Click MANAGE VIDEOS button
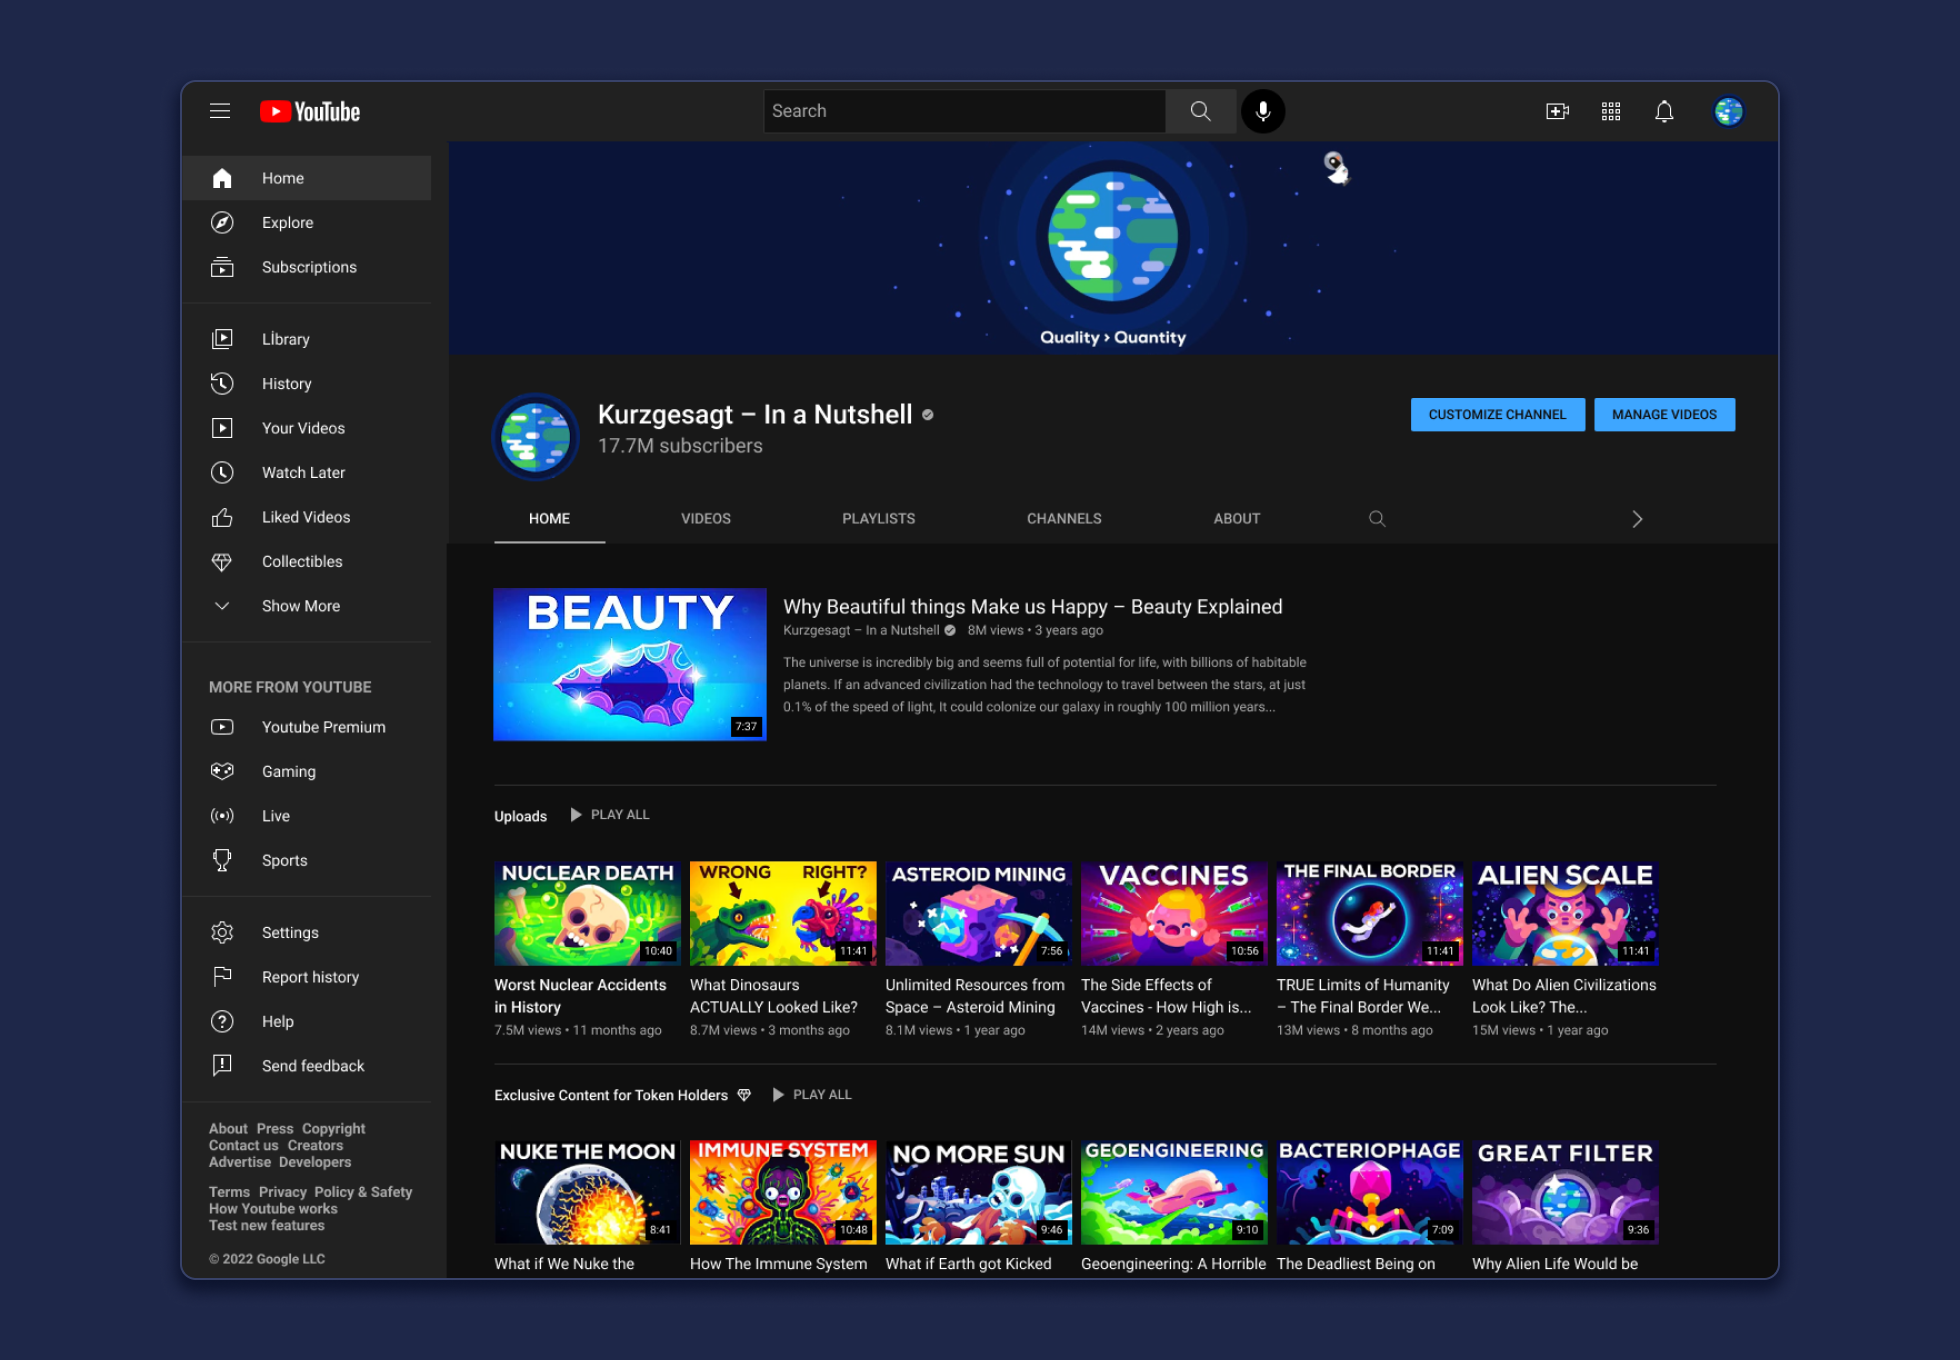The height and width of the screenshot is (1360, 1960). click(x=1664, y=414)
